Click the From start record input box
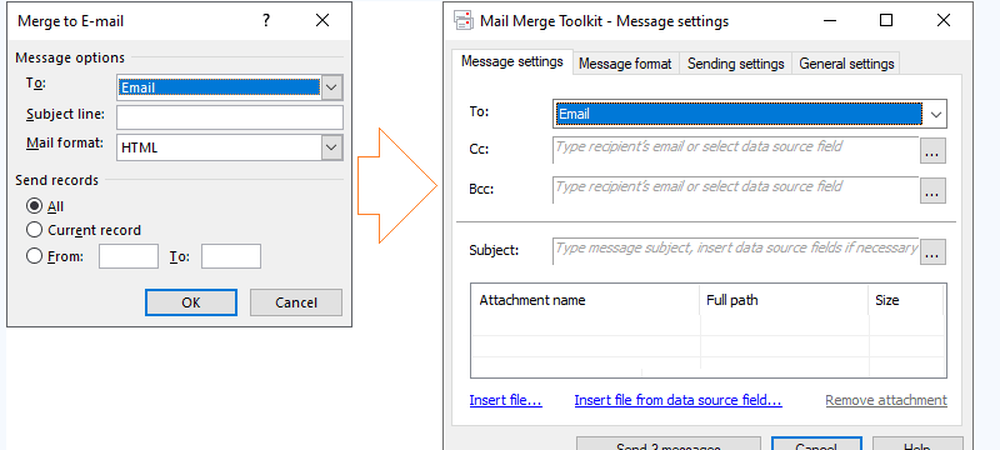1000x450 pixels. pos(129,256)
